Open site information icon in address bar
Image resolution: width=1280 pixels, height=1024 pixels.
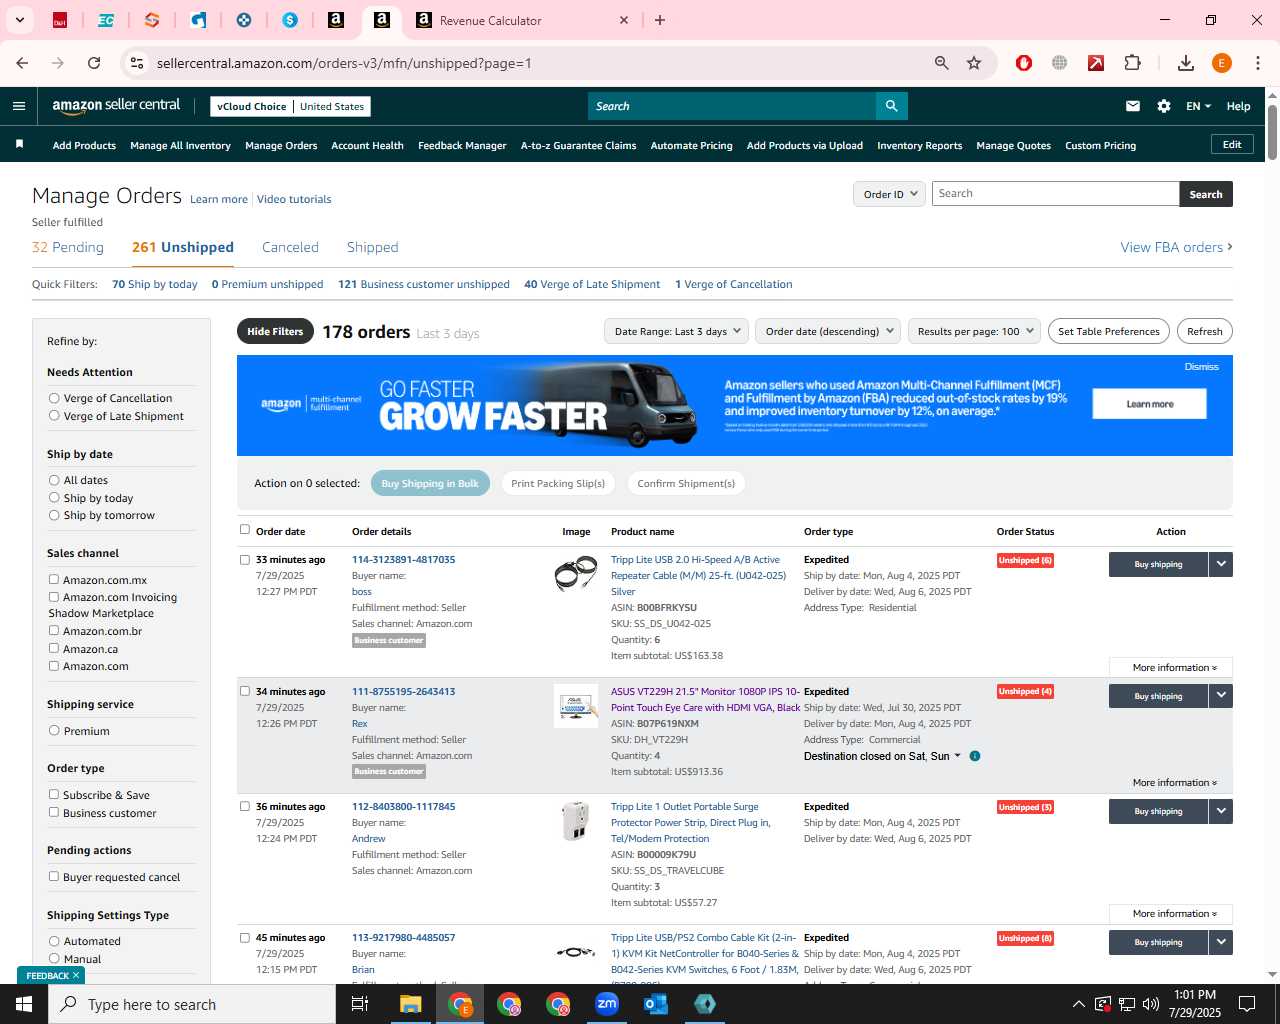tap(137, 63)
